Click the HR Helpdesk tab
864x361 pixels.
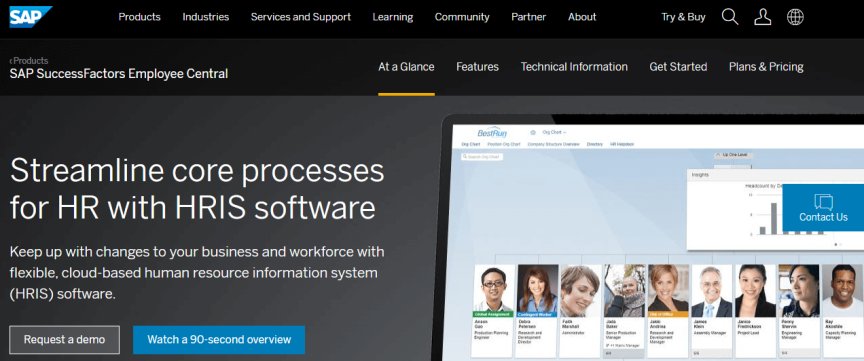[x=622, y=144]
